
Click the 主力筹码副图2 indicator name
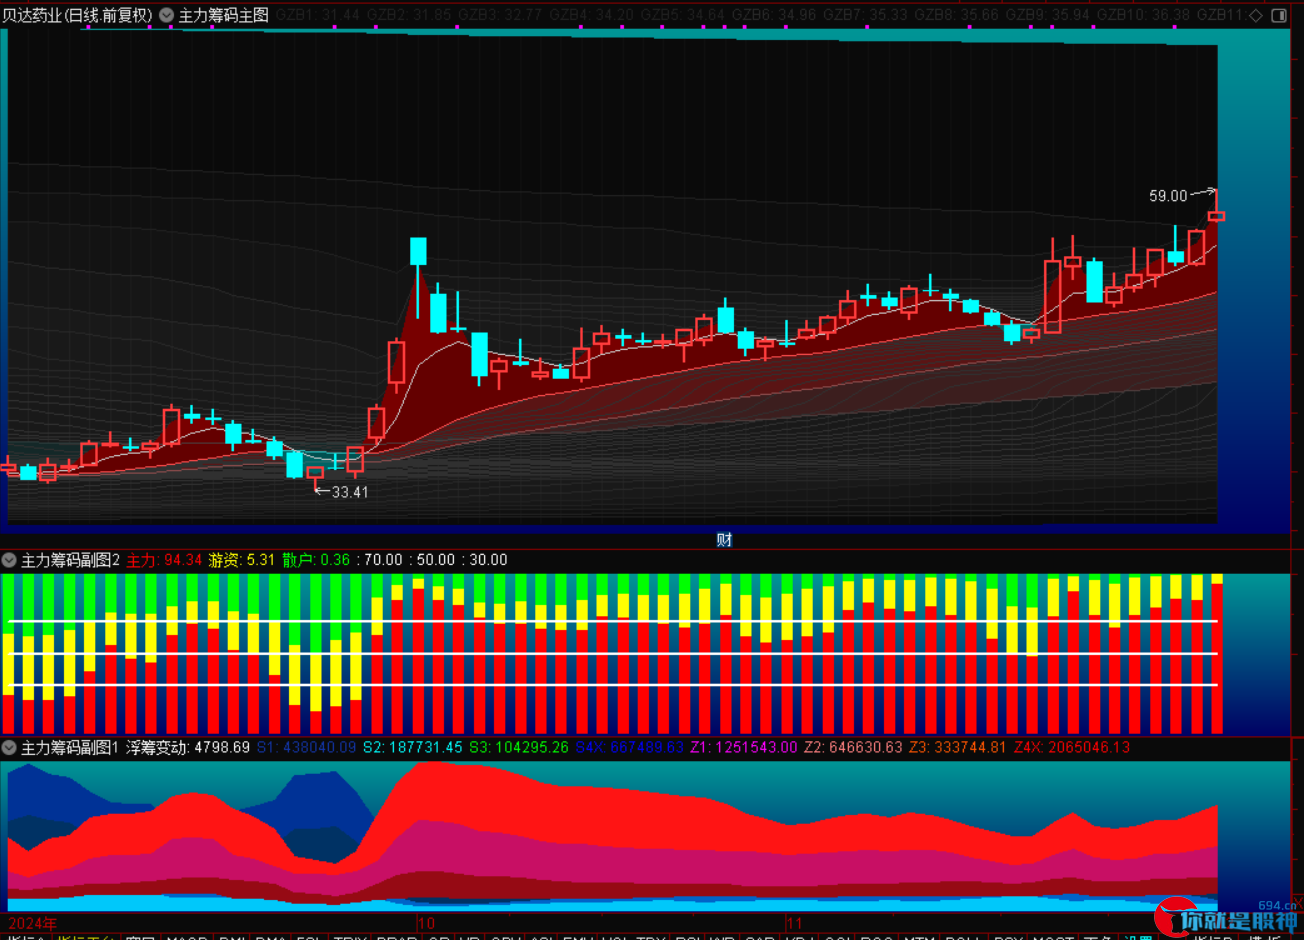(x=70, y=560)
